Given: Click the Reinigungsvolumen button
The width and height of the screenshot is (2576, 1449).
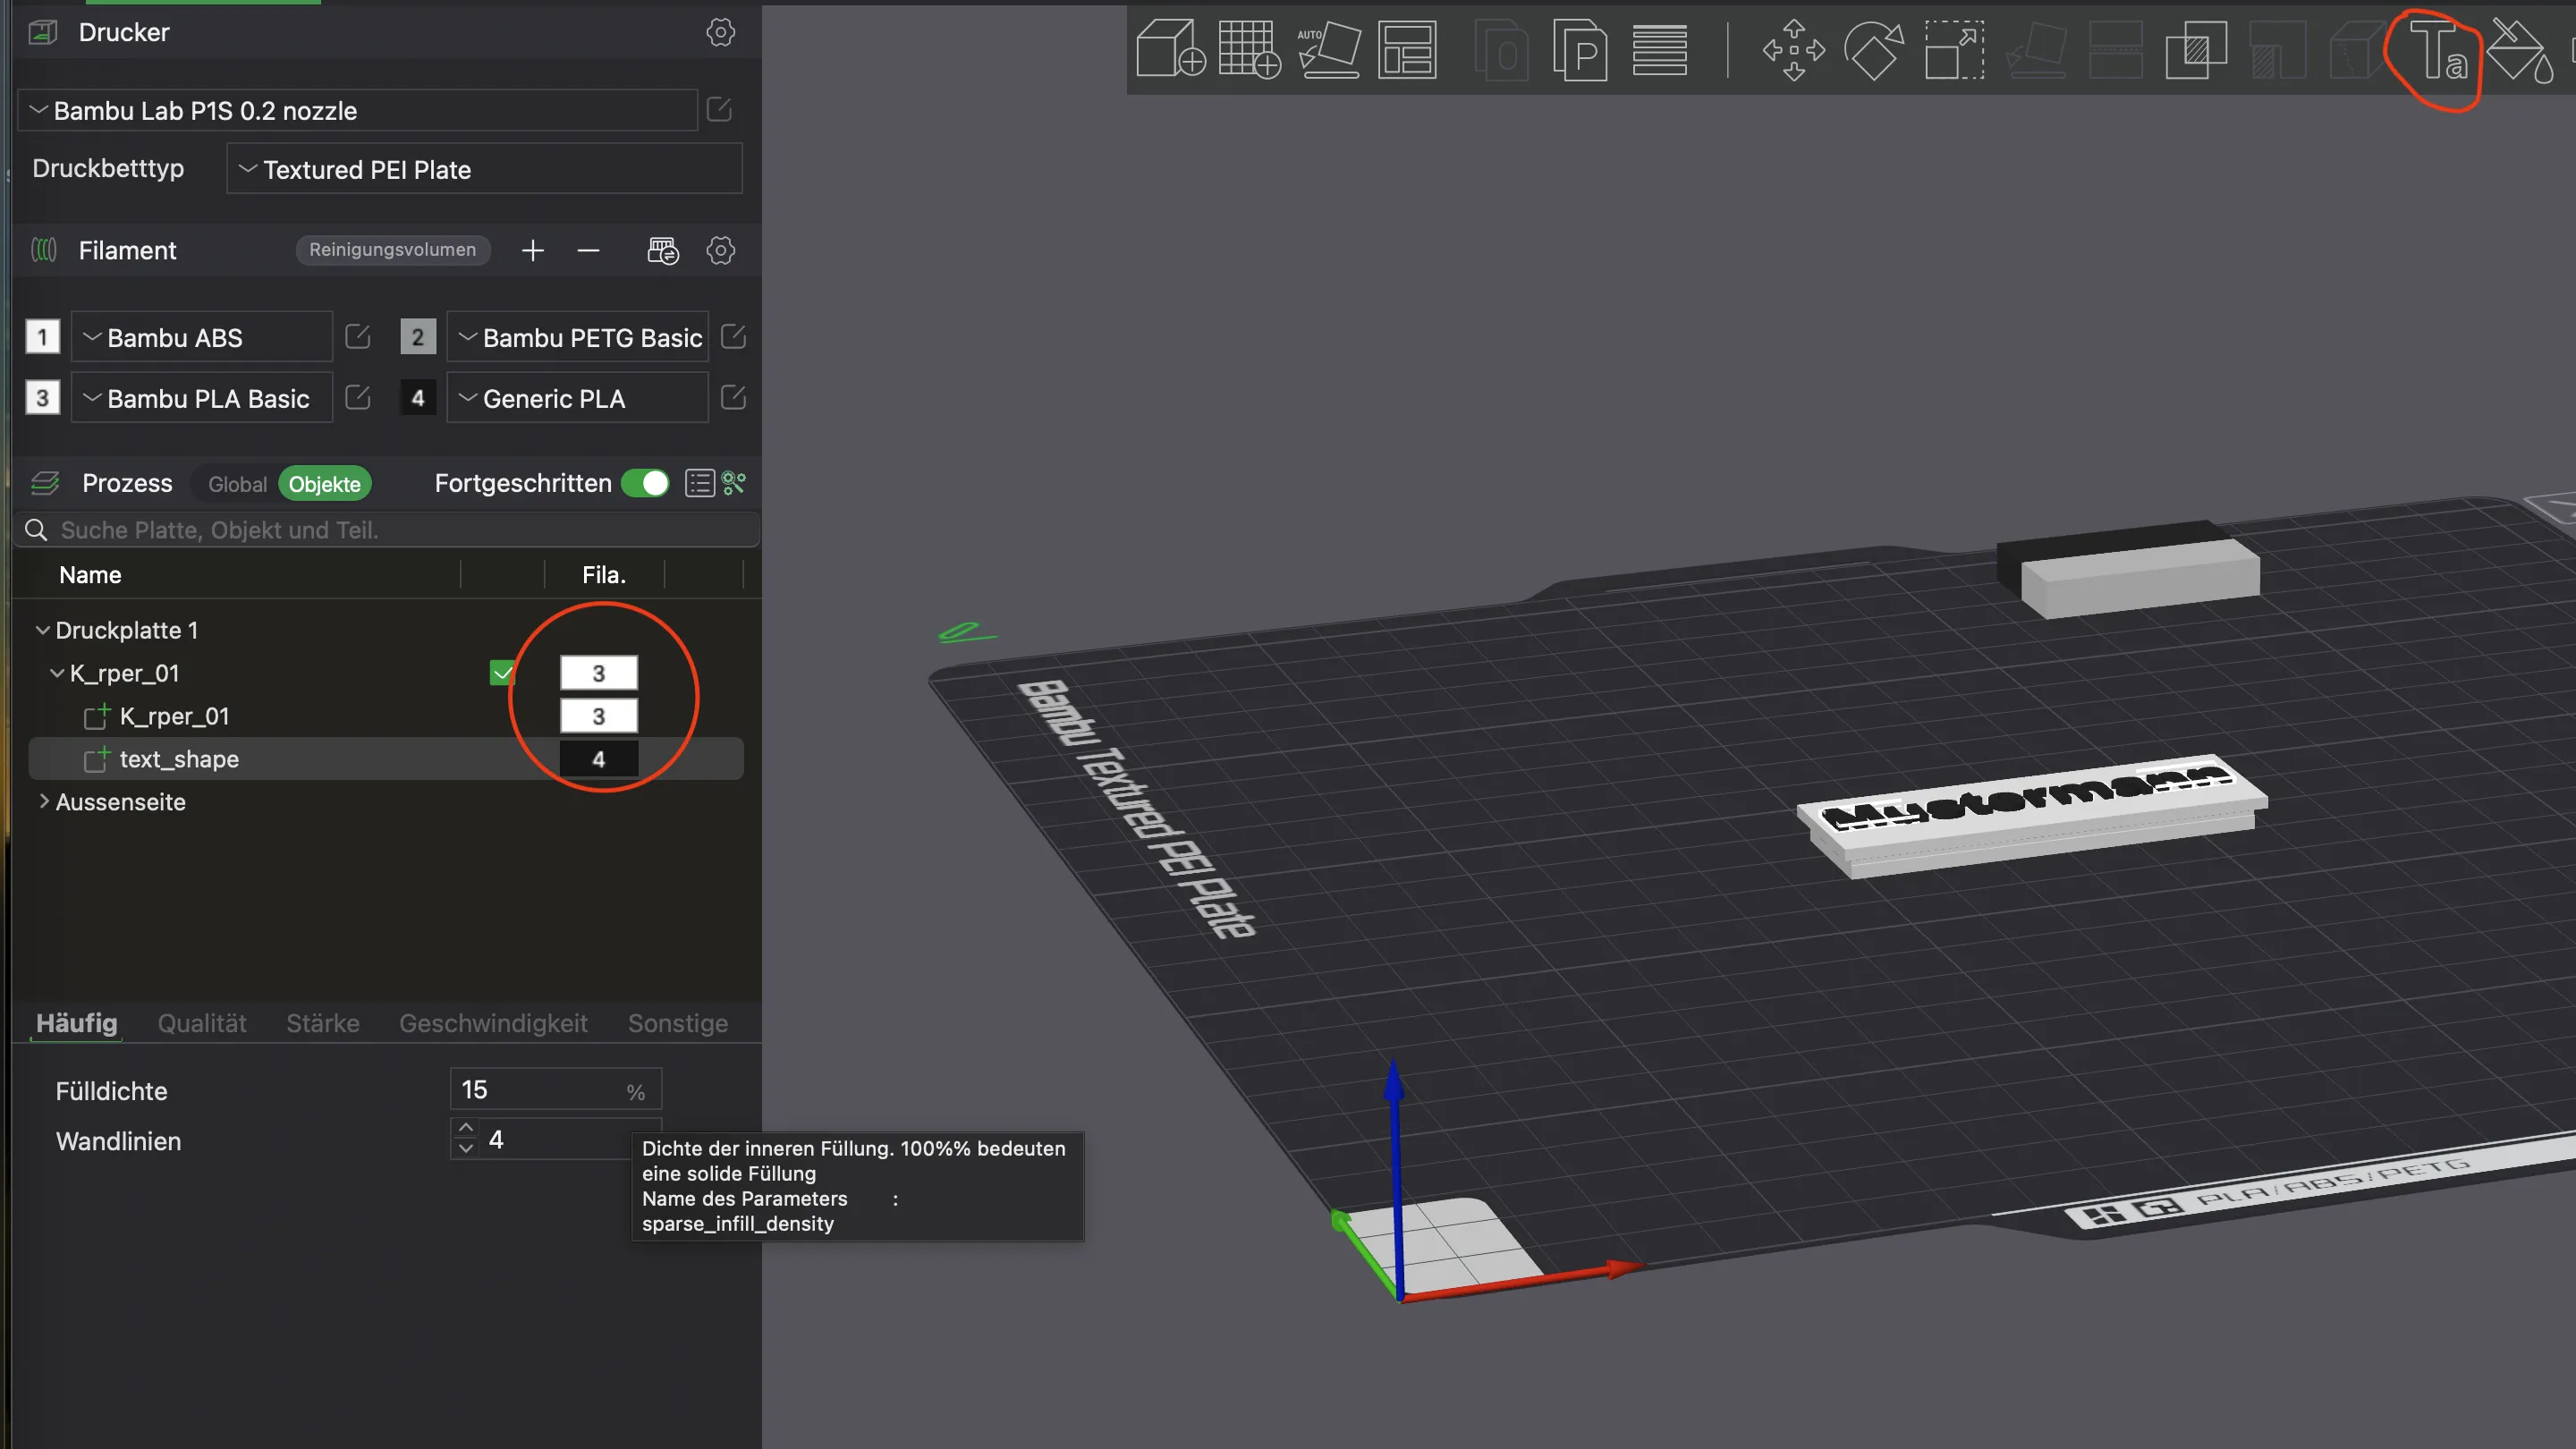Looking at the screenshot, I should coord(392,250).
